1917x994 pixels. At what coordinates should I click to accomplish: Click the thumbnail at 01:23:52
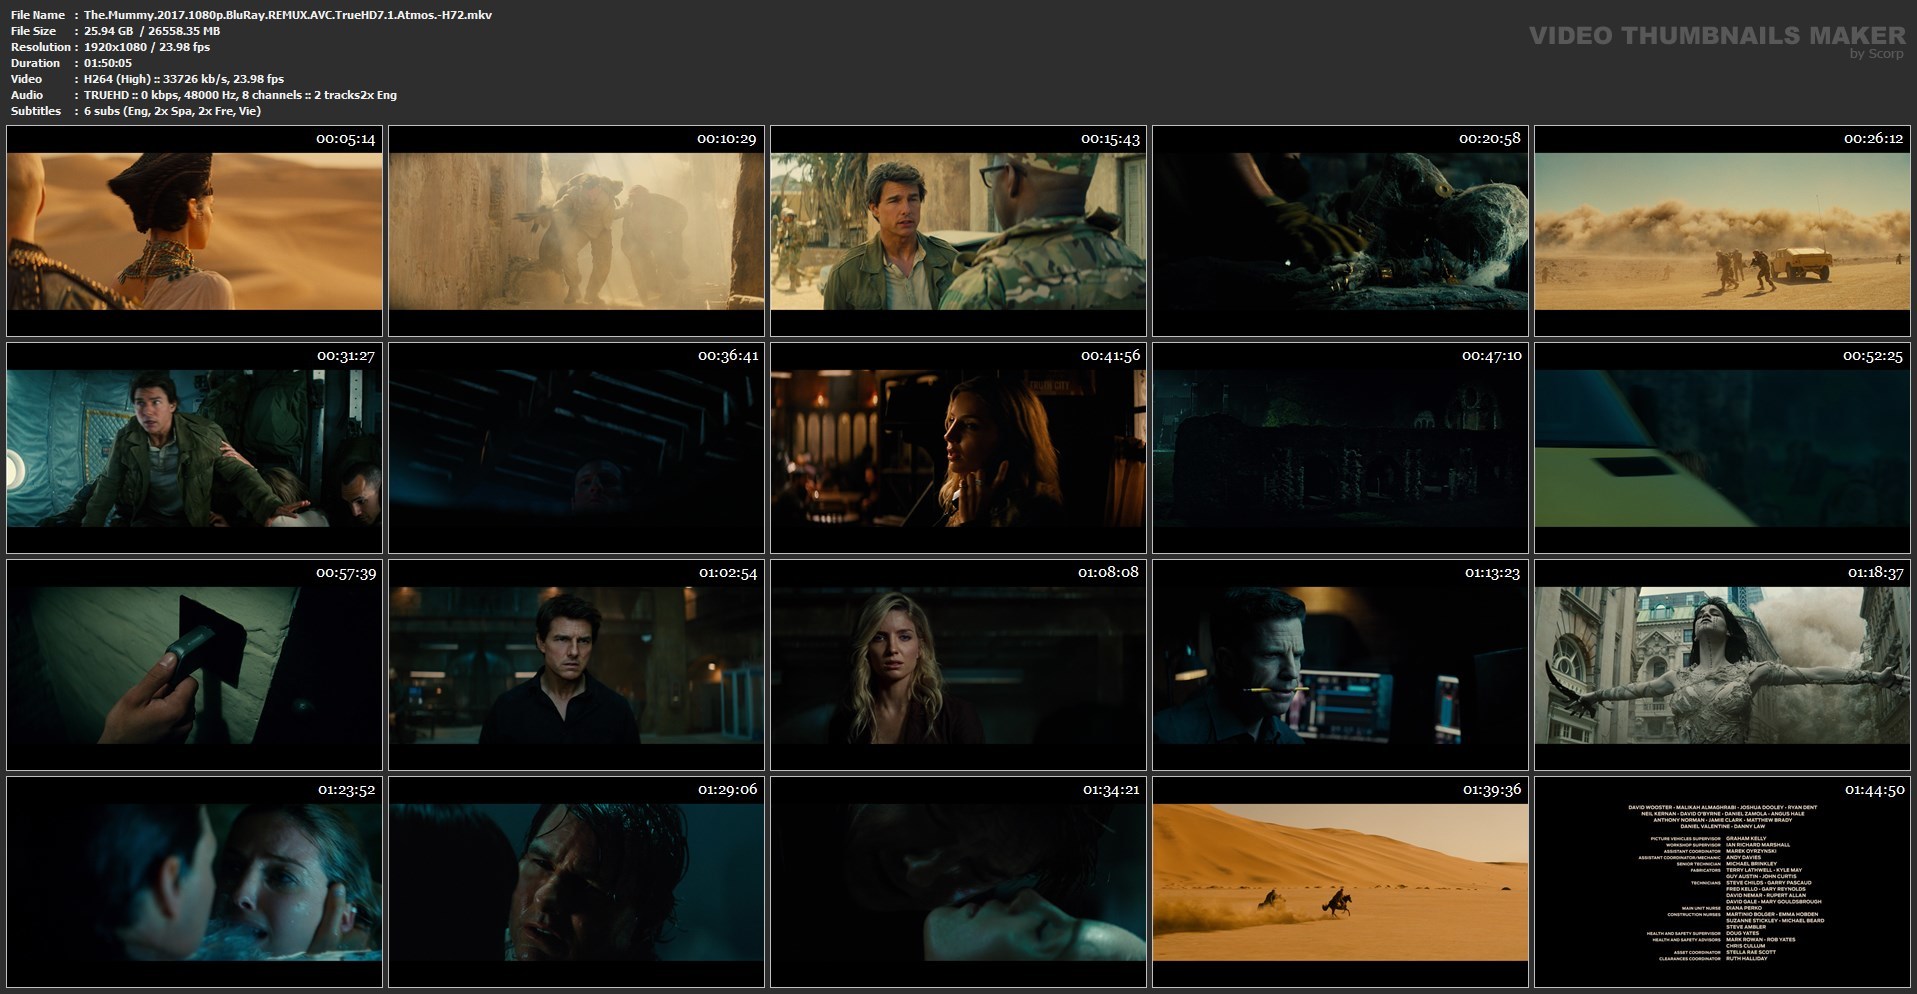(194, 882)
